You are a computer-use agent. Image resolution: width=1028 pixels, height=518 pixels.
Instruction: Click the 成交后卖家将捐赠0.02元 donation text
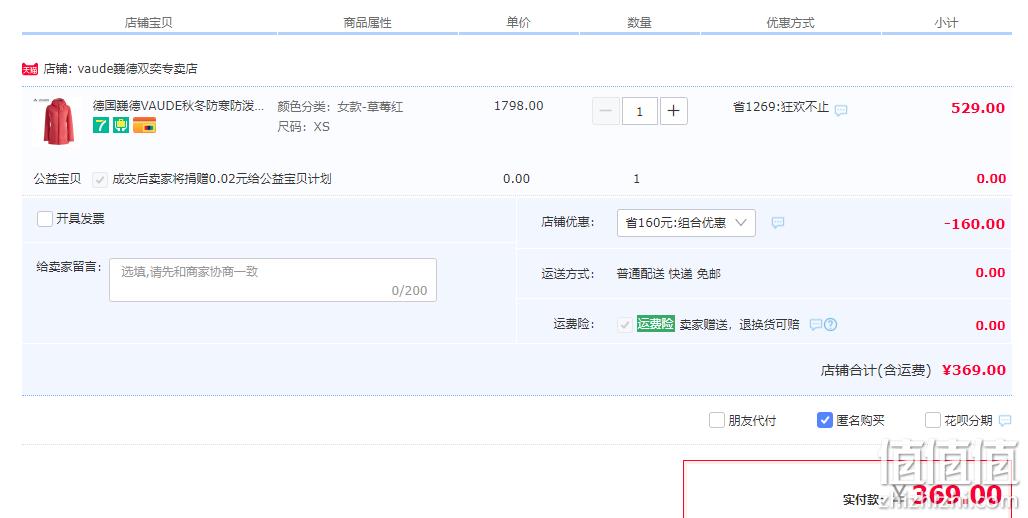(x=222, y=179)
